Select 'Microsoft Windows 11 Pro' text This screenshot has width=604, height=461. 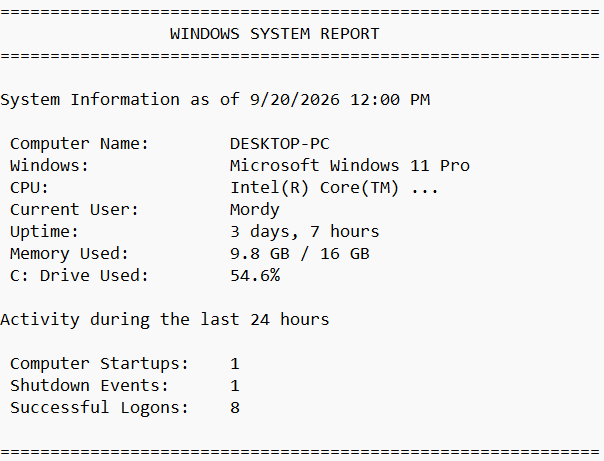click(350, 166)
